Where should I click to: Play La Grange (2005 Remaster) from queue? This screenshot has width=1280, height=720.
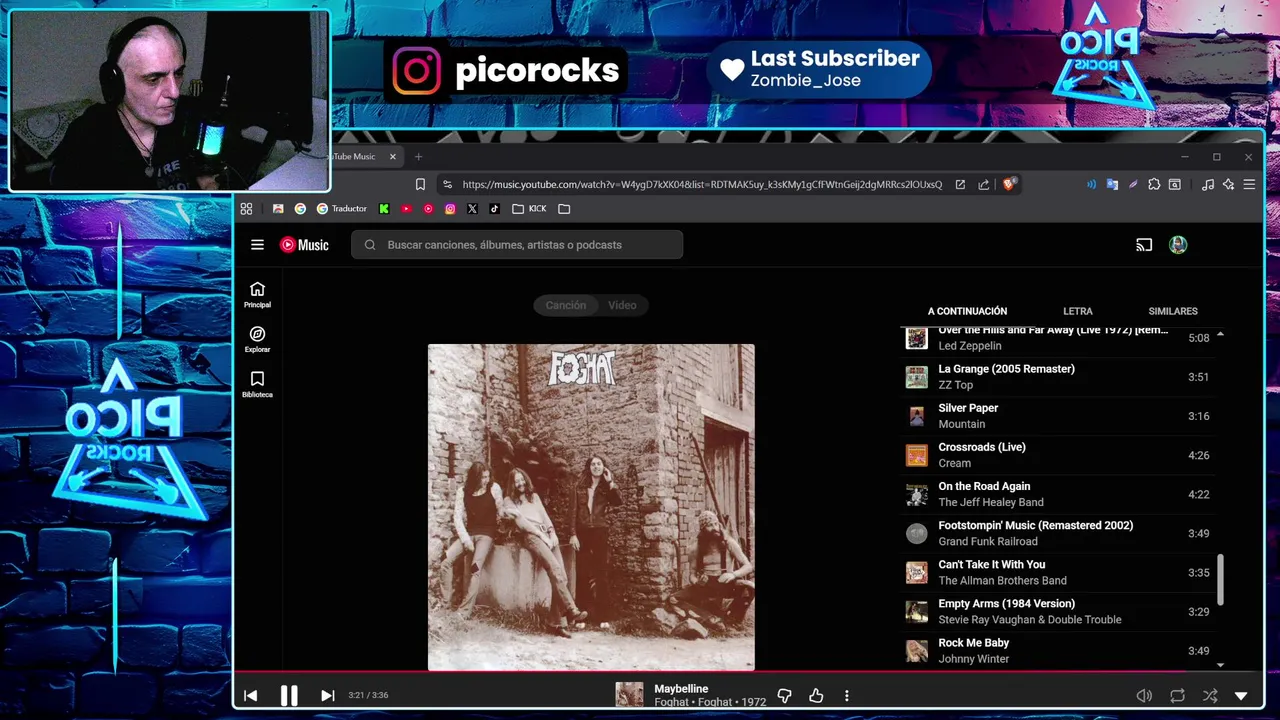(1058, 377)
